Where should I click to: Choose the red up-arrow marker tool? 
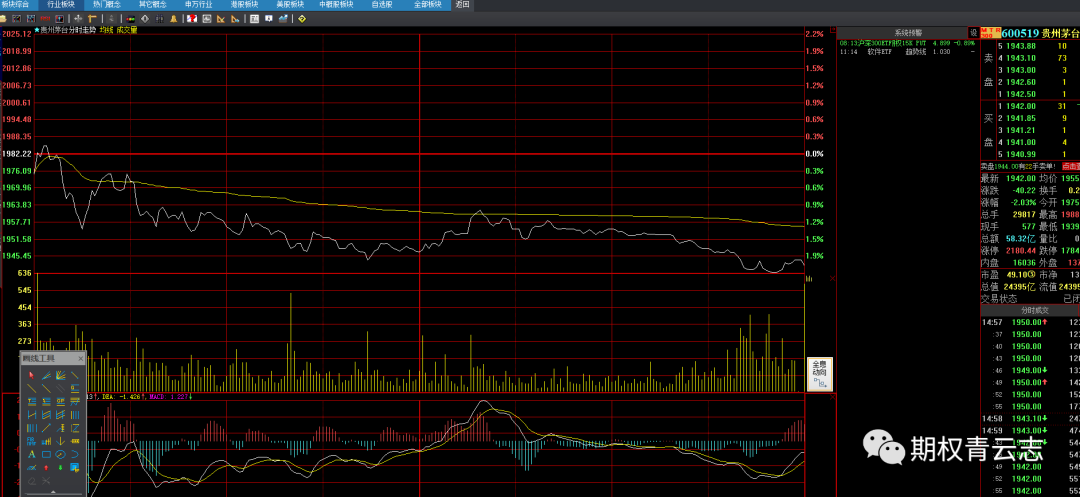pos(46,468)
